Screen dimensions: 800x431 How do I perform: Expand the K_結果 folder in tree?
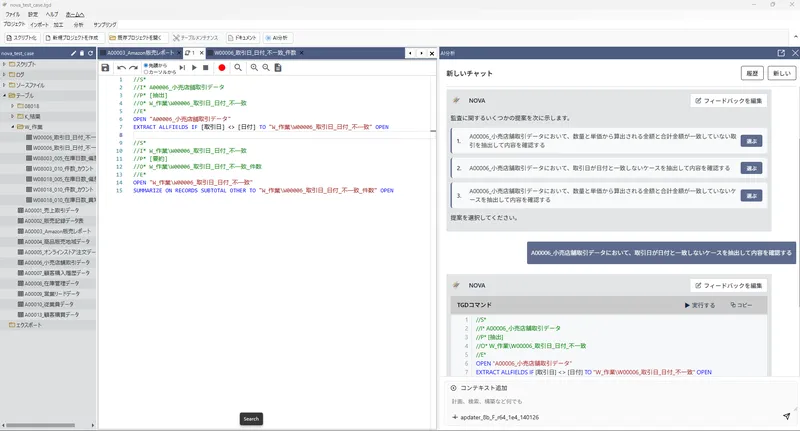tap(13, 116)
